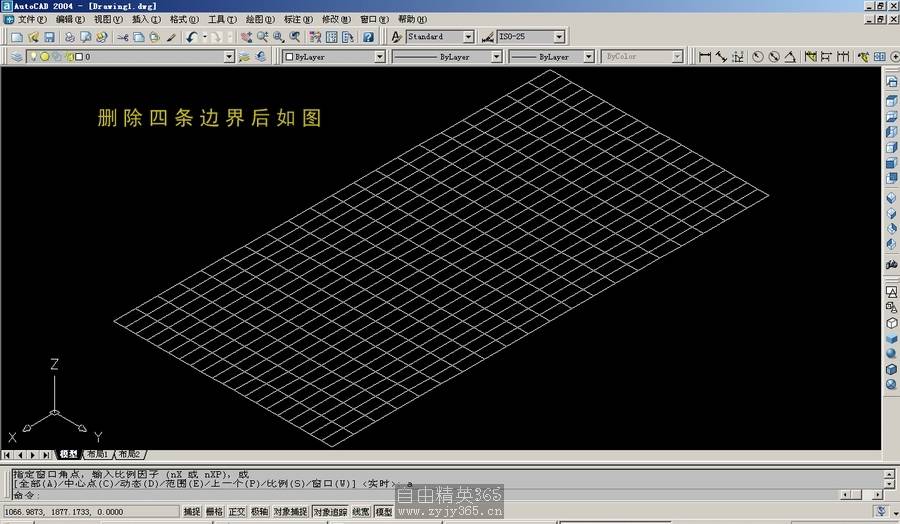Open the ByLayer color control
The height and width of the screenshot is (524, 900).
(x=332, y=57)
